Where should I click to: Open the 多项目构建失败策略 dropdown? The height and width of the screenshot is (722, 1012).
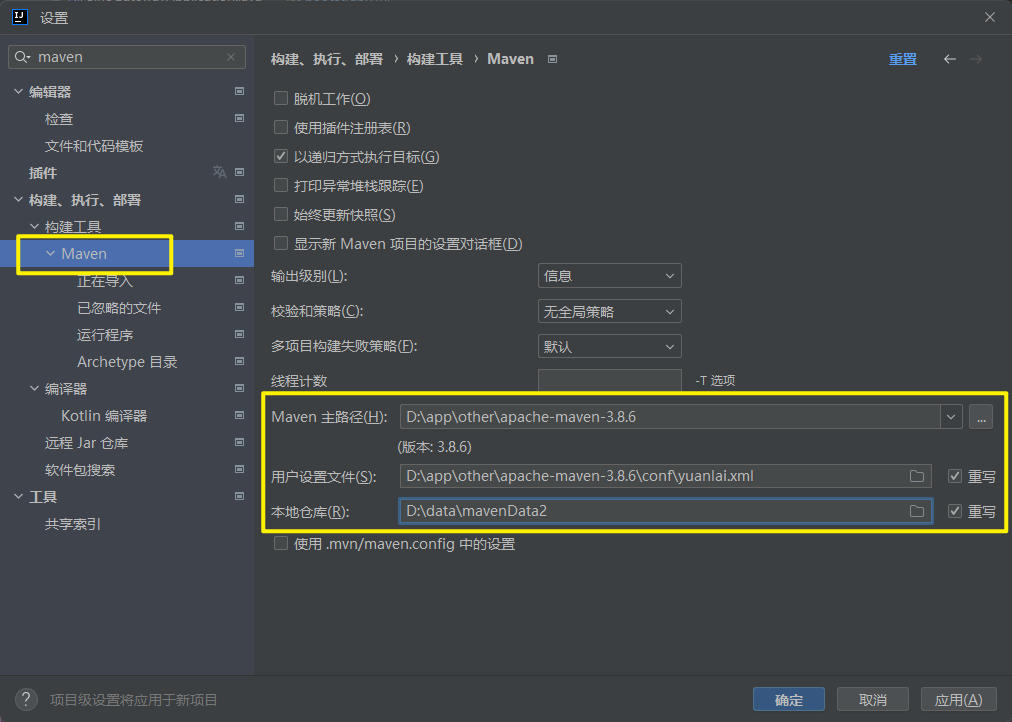point(609,347)
